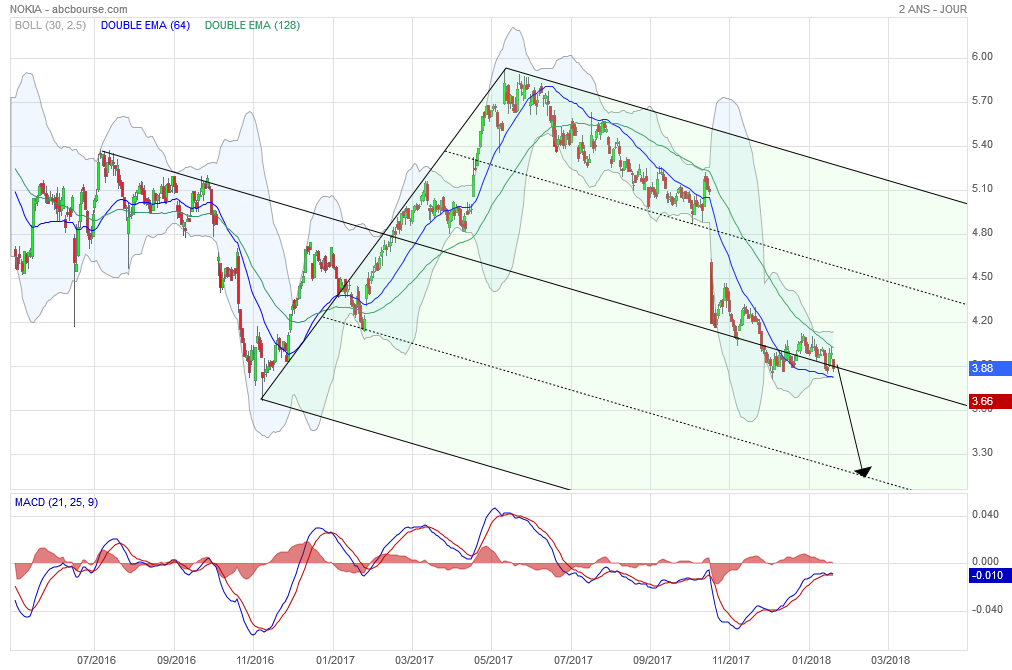The image size is (1012, 670).
Task: Click the NOKIA – abcbourse.com title
Action: (69, 9)
